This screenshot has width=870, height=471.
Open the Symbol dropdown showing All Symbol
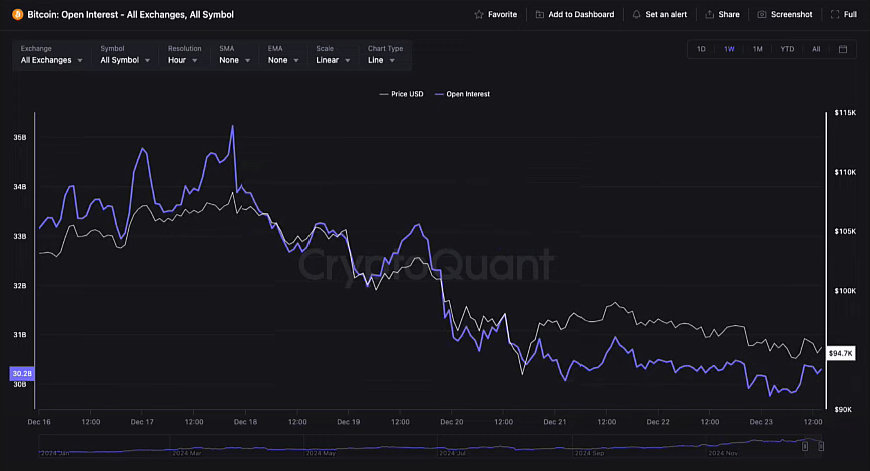point(125,60)
